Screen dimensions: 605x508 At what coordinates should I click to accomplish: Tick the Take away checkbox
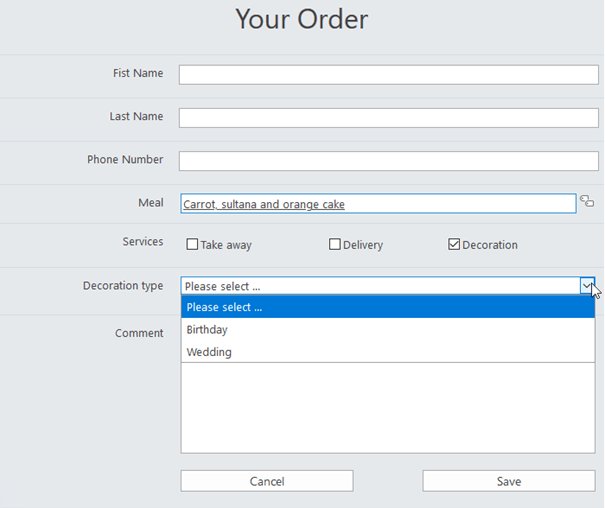[x=192, y=244]
